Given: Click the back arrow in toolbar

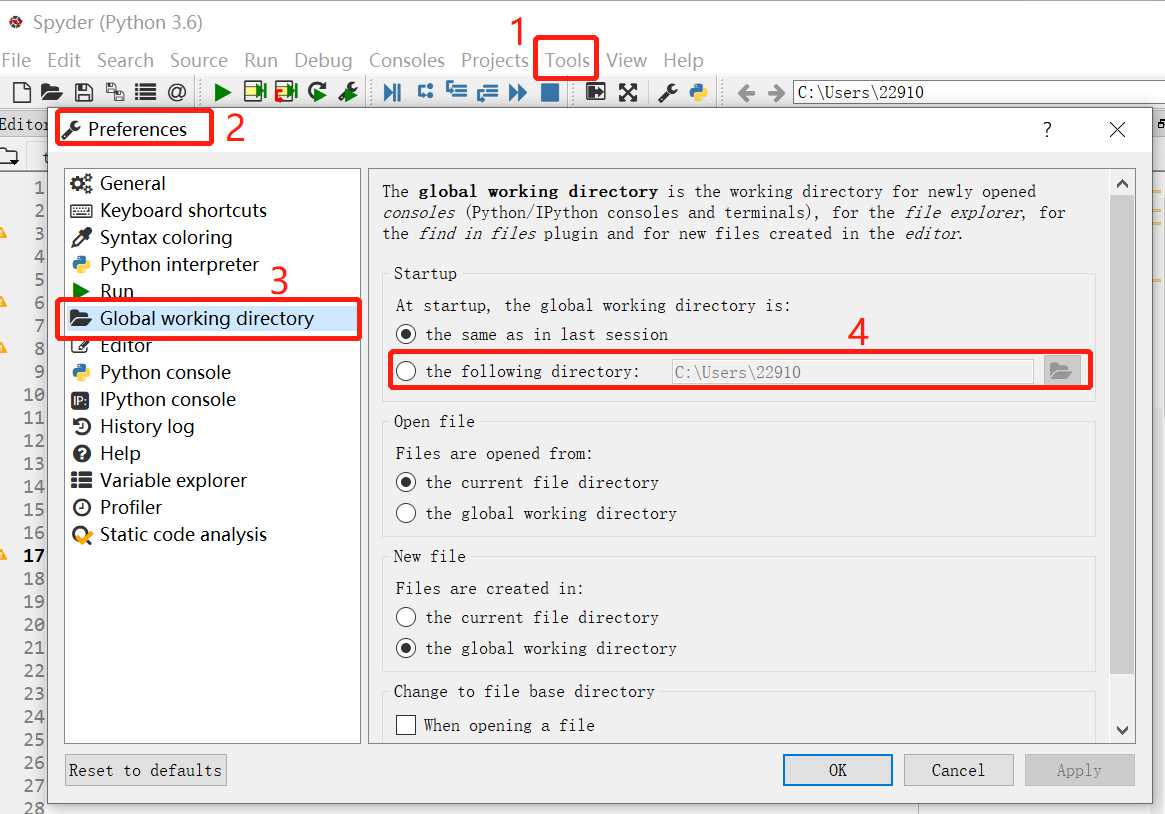Looking at the screenshot, I should (746, 93).
